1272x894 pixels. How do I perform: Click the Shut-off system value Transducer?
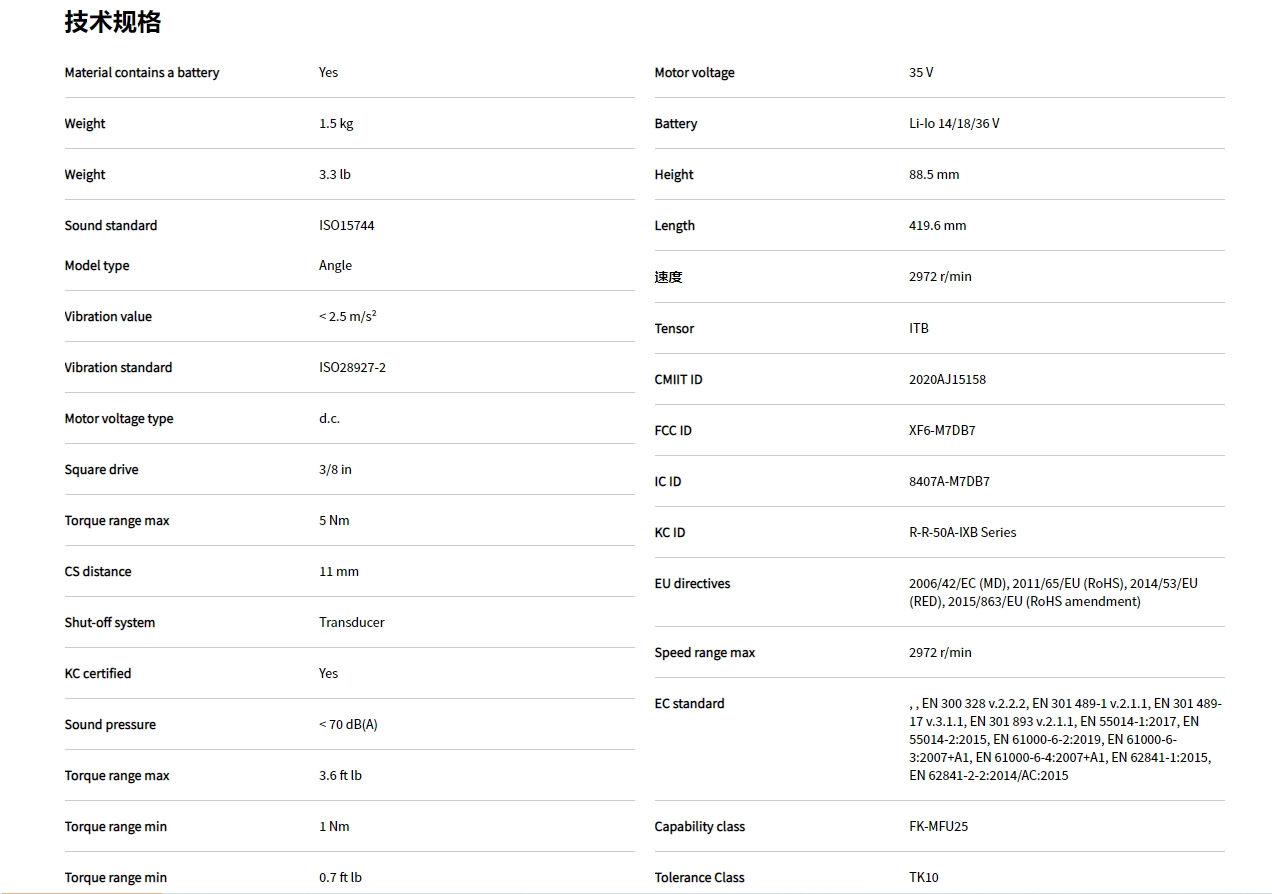pos(351,622)
